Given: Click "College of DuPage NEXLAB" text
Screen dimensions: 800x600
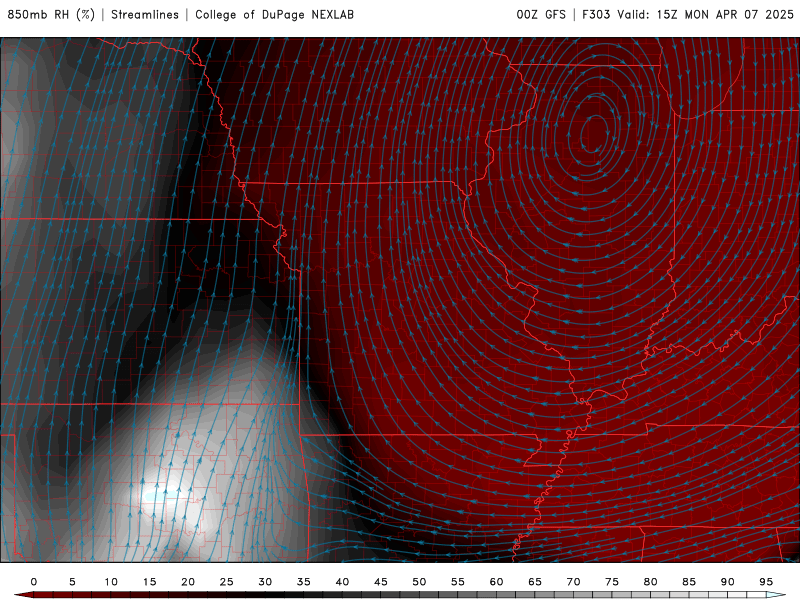Looking at the screenshot, I should click(x=274, y=14).
